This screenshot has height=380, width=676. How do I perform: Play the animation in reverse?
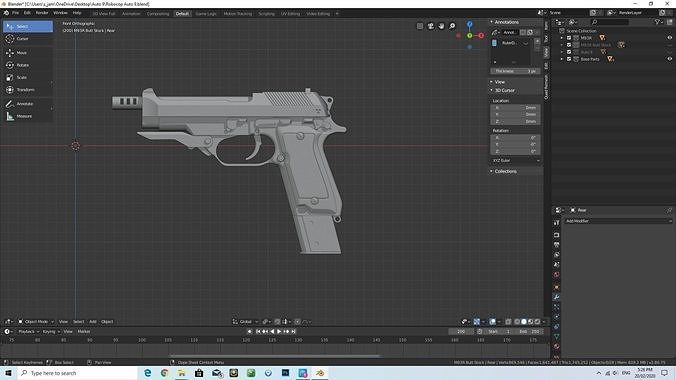pos(272,332)
